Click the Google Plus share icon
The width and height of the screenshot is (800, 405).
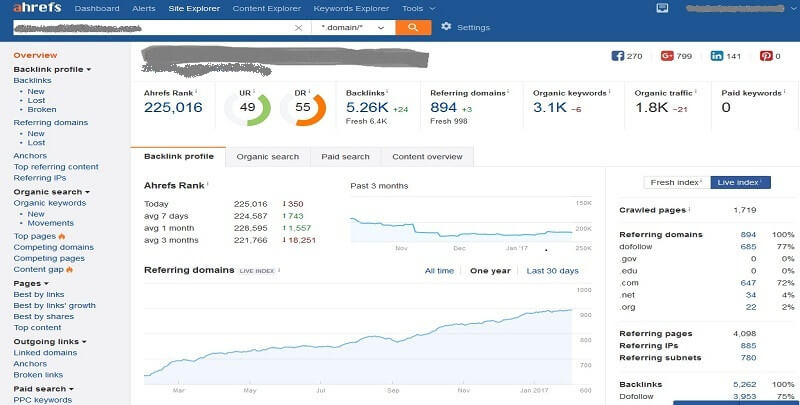pyautogui.click(x=667, y=56)
